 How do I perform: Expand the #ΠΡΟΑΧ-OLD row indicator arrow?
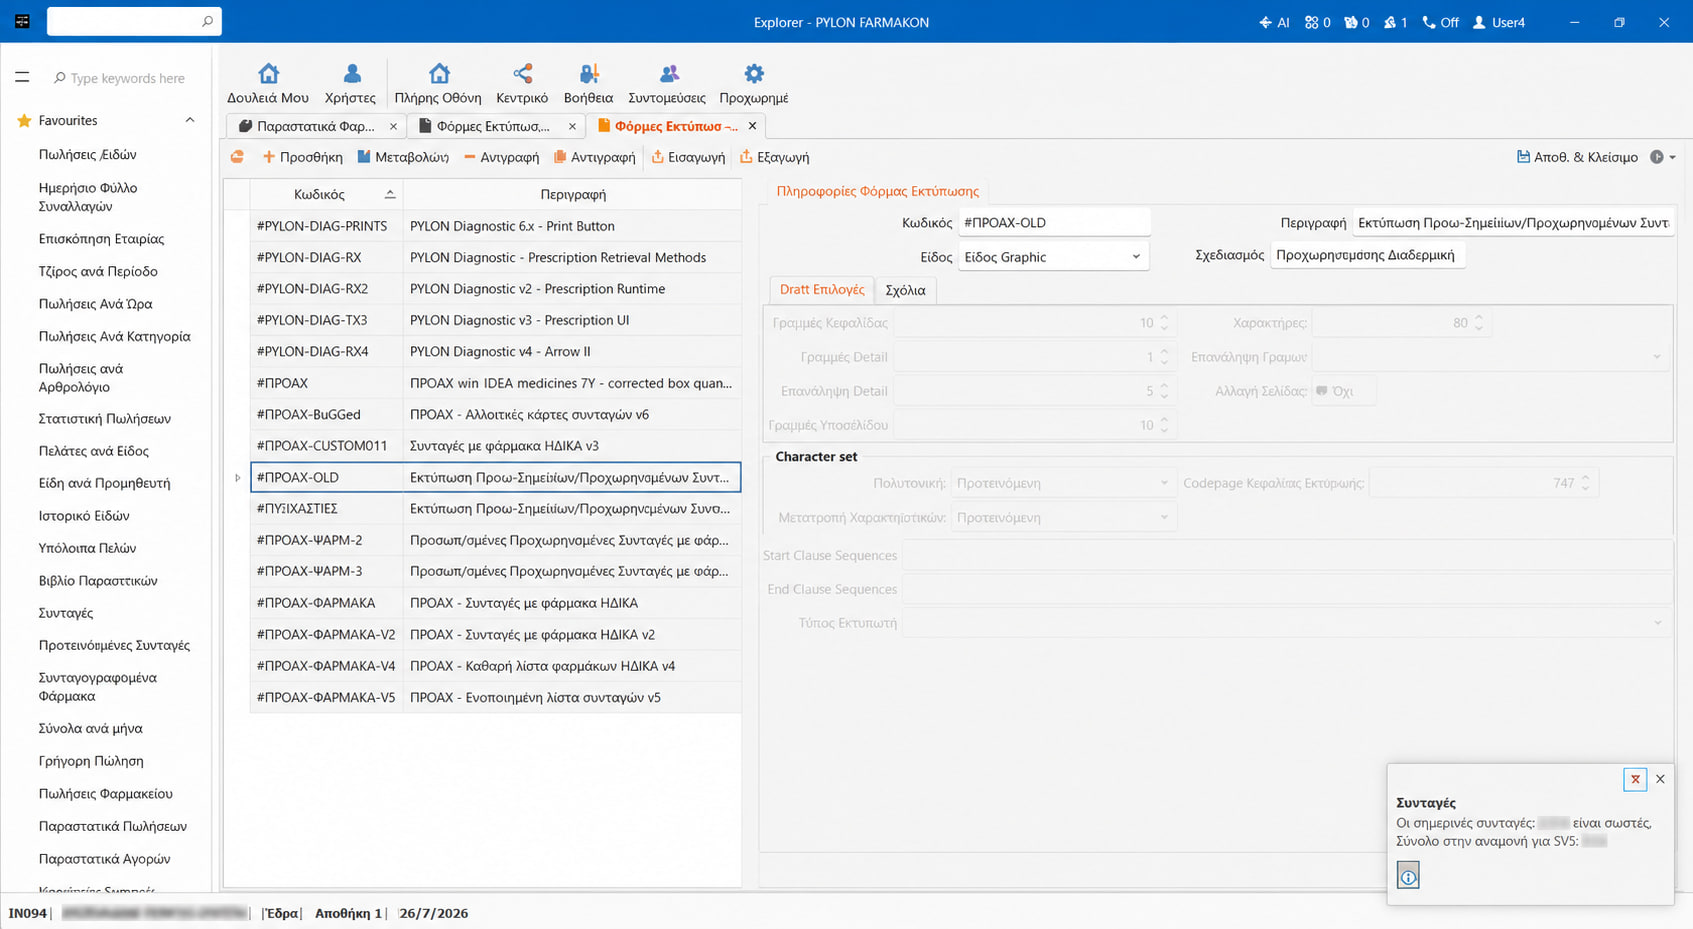(237, 478)
